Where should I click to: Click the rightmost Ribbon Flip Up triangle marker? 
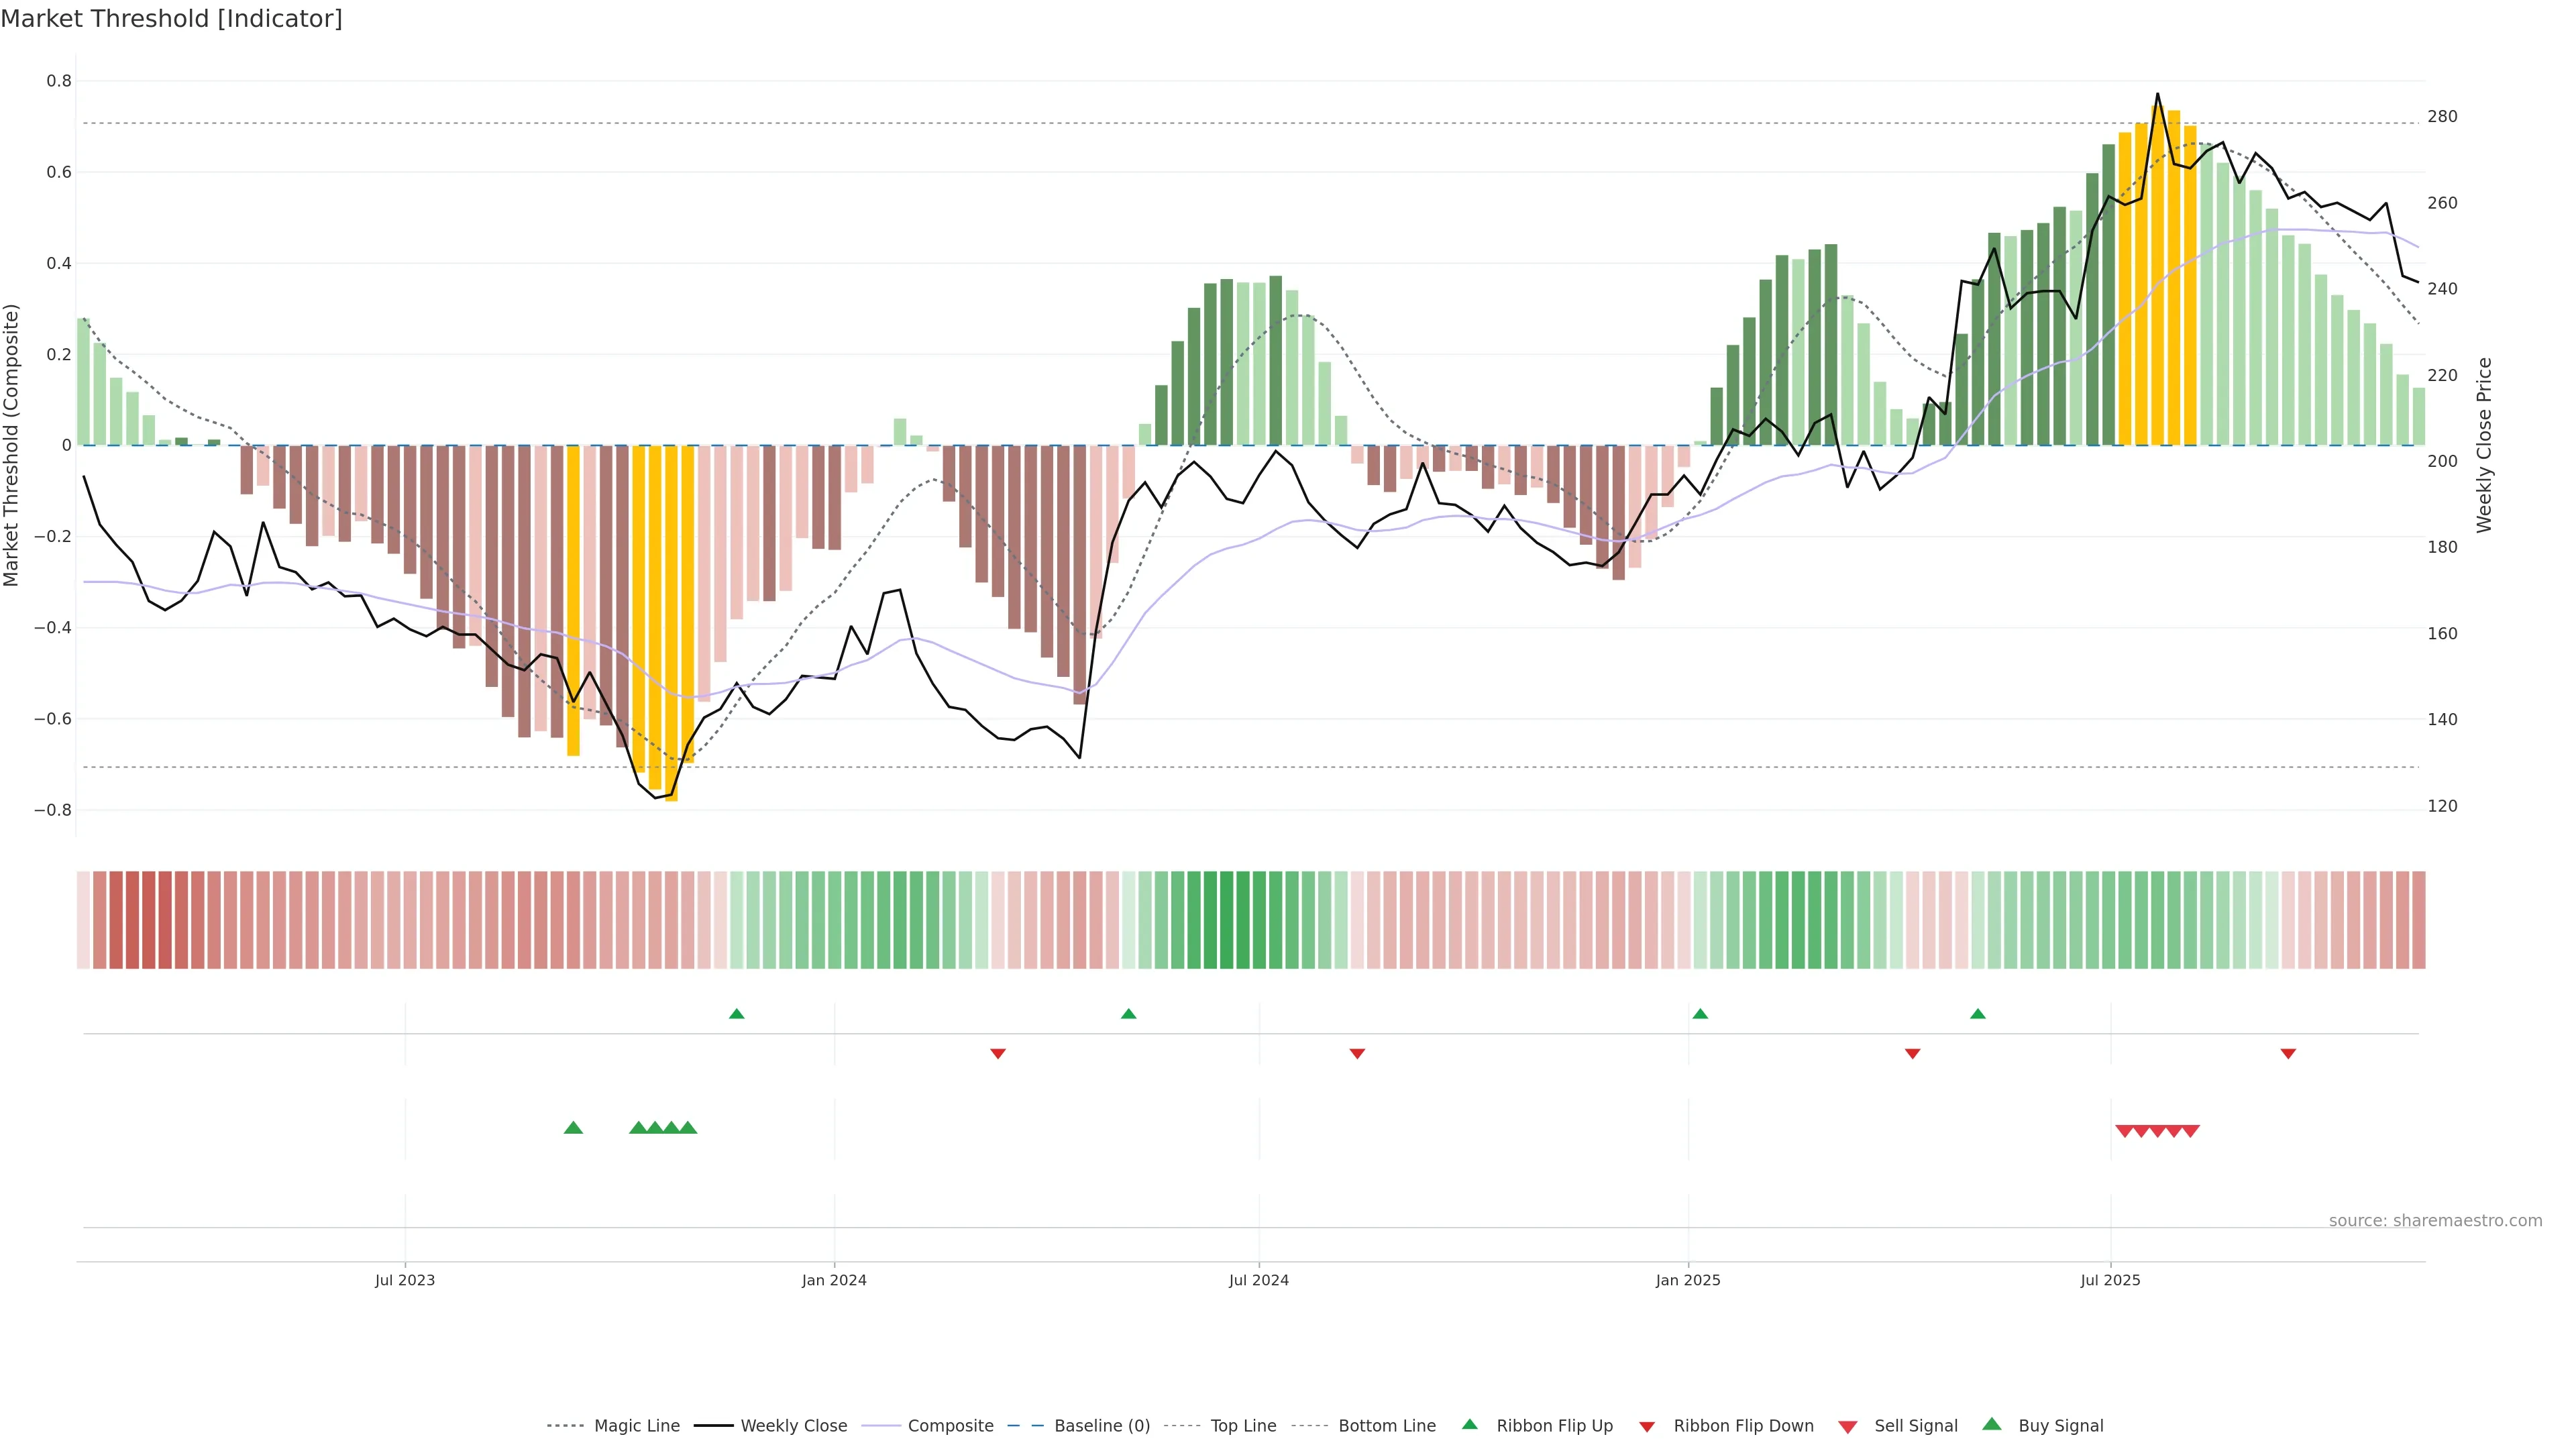click(1978, 1014)
